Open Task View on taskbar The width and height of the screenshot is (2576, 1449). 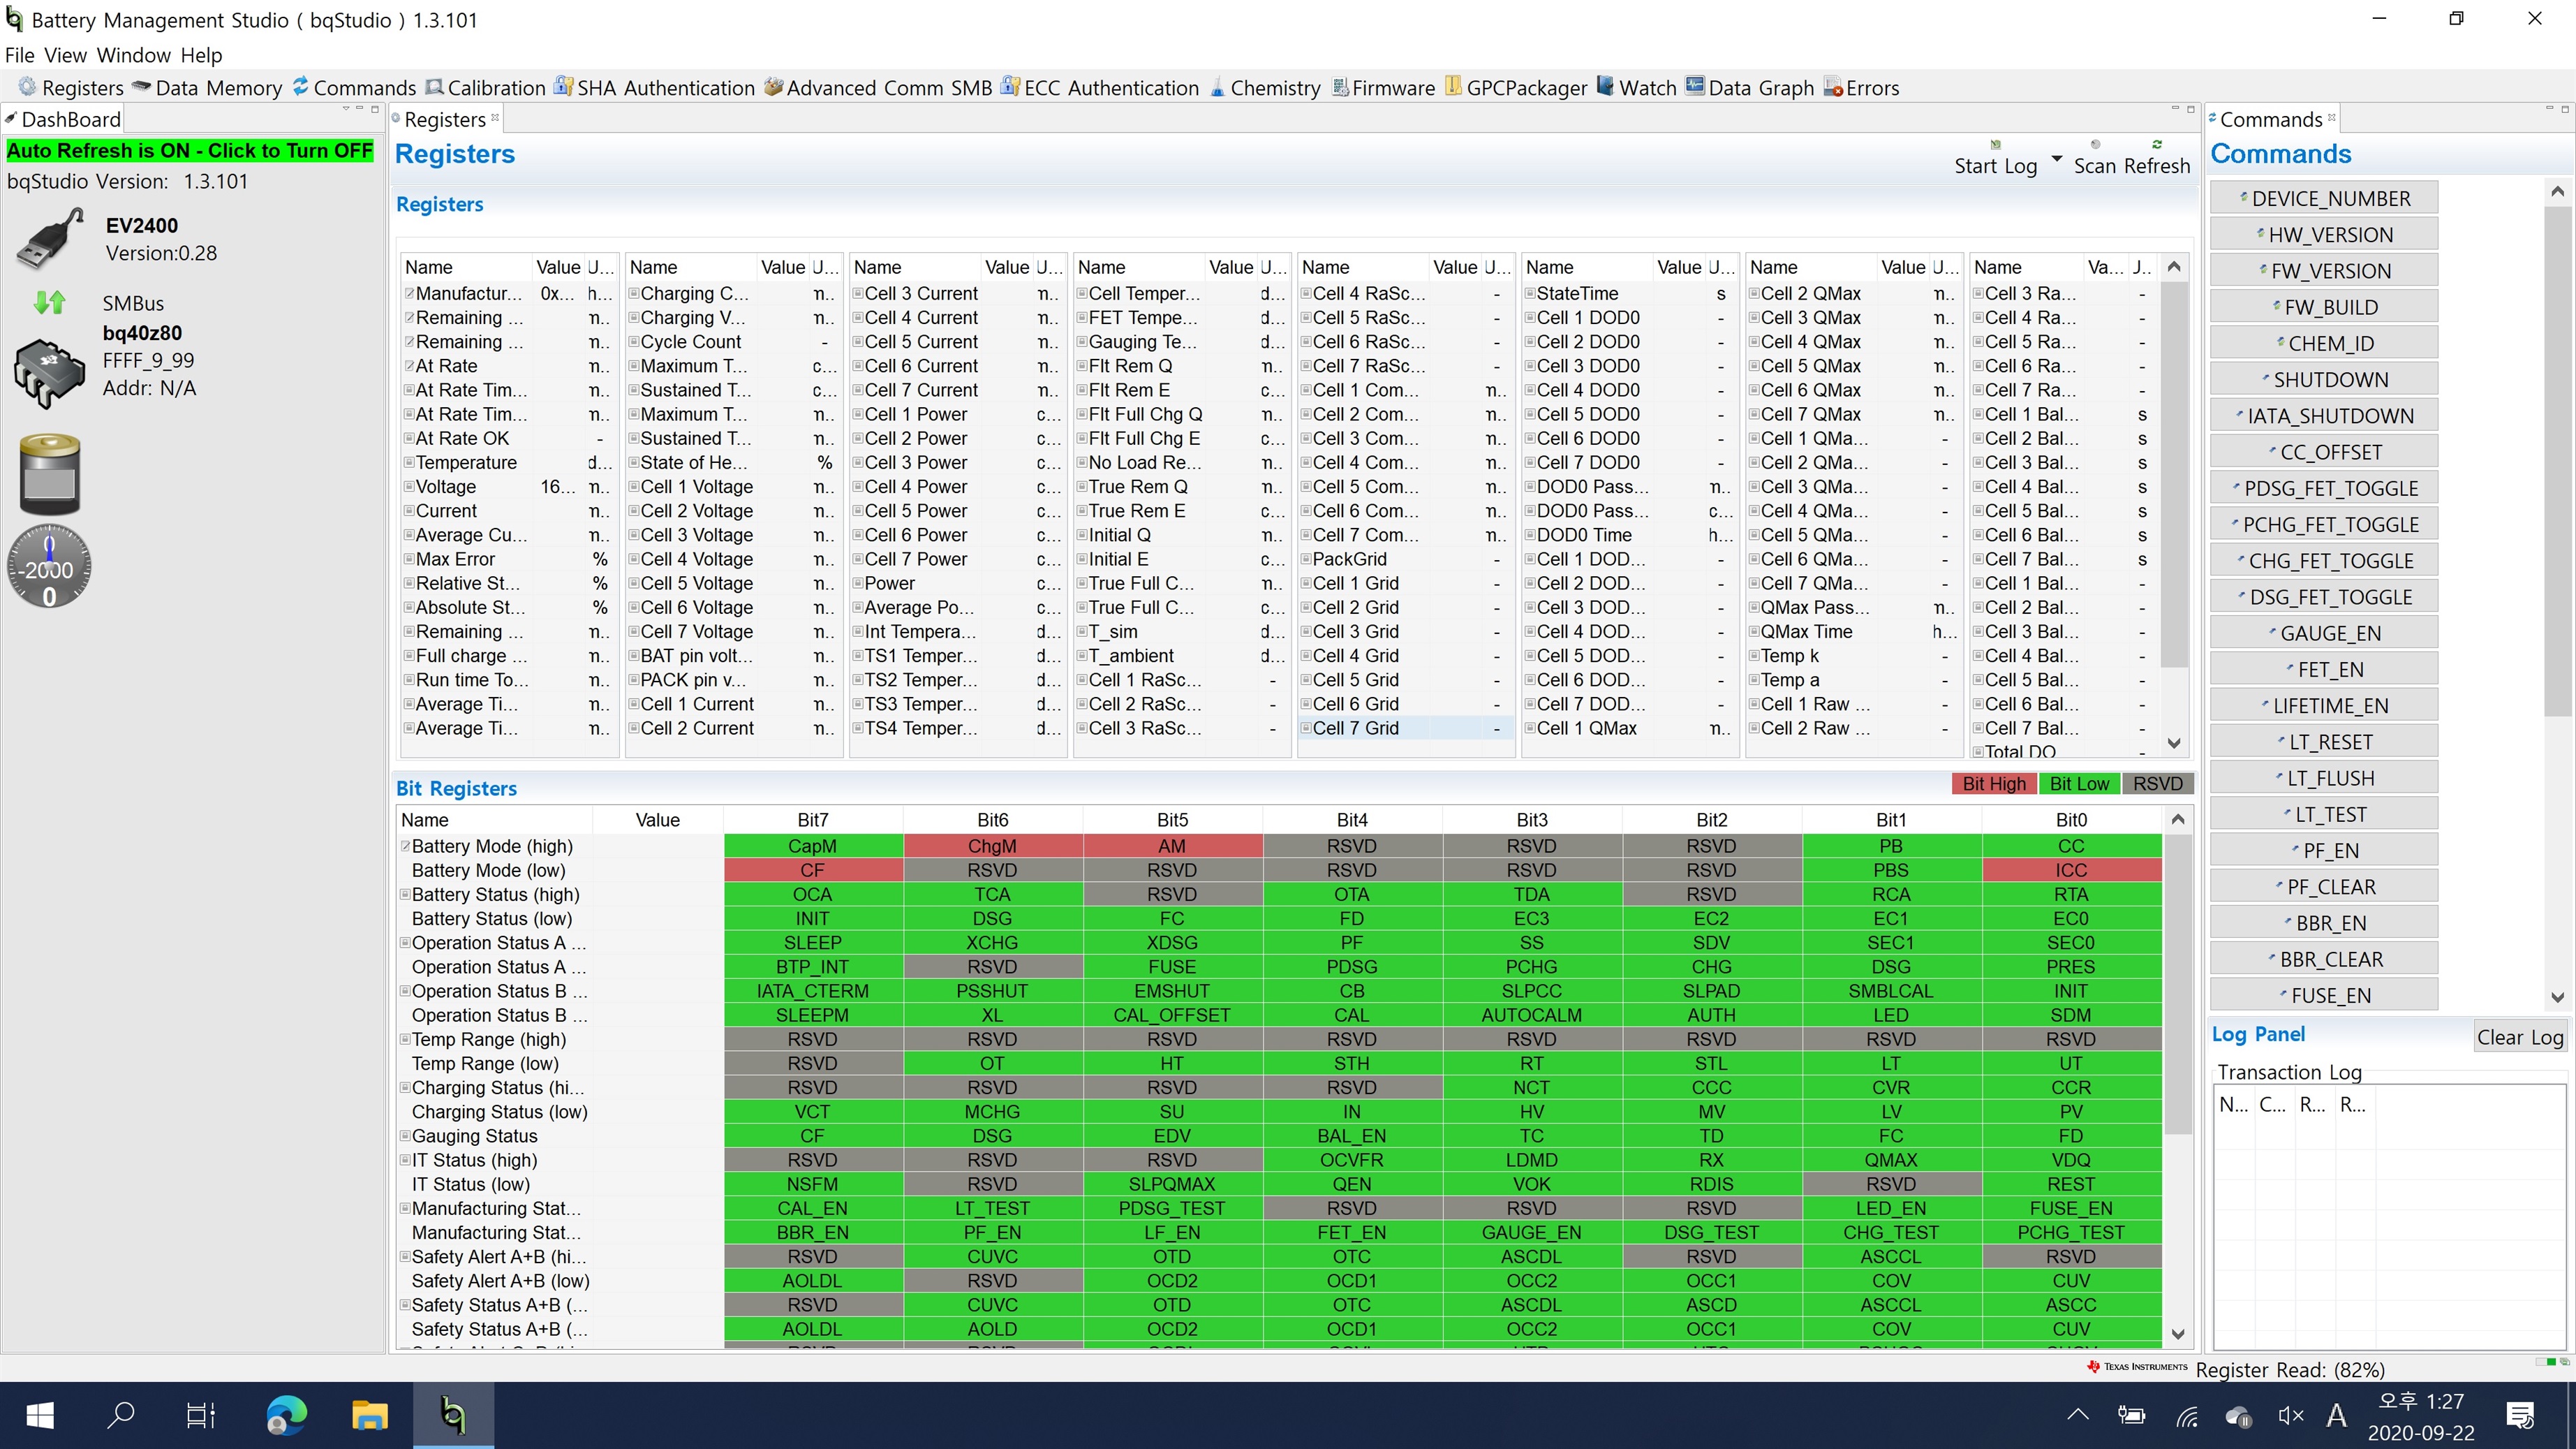pos(201,1415)
